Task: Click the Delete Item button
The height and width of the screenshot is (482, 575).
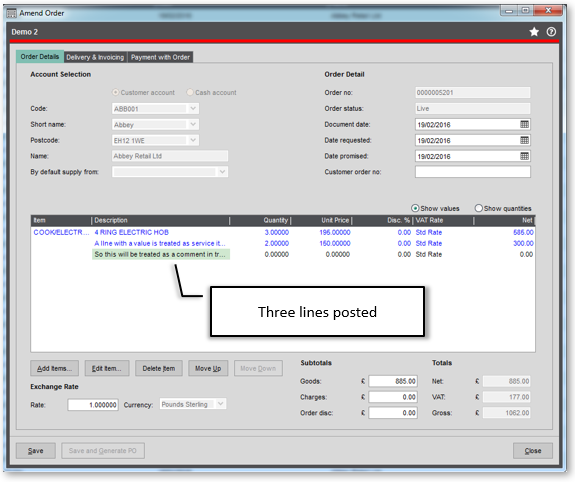Action: click(x=159, y=368)
